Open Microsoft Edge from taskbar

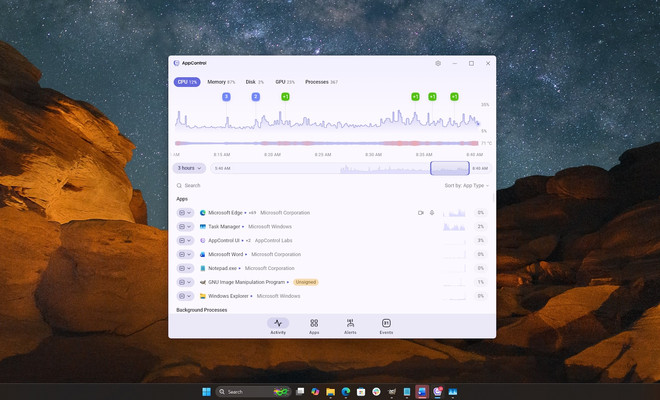[346, 392]
